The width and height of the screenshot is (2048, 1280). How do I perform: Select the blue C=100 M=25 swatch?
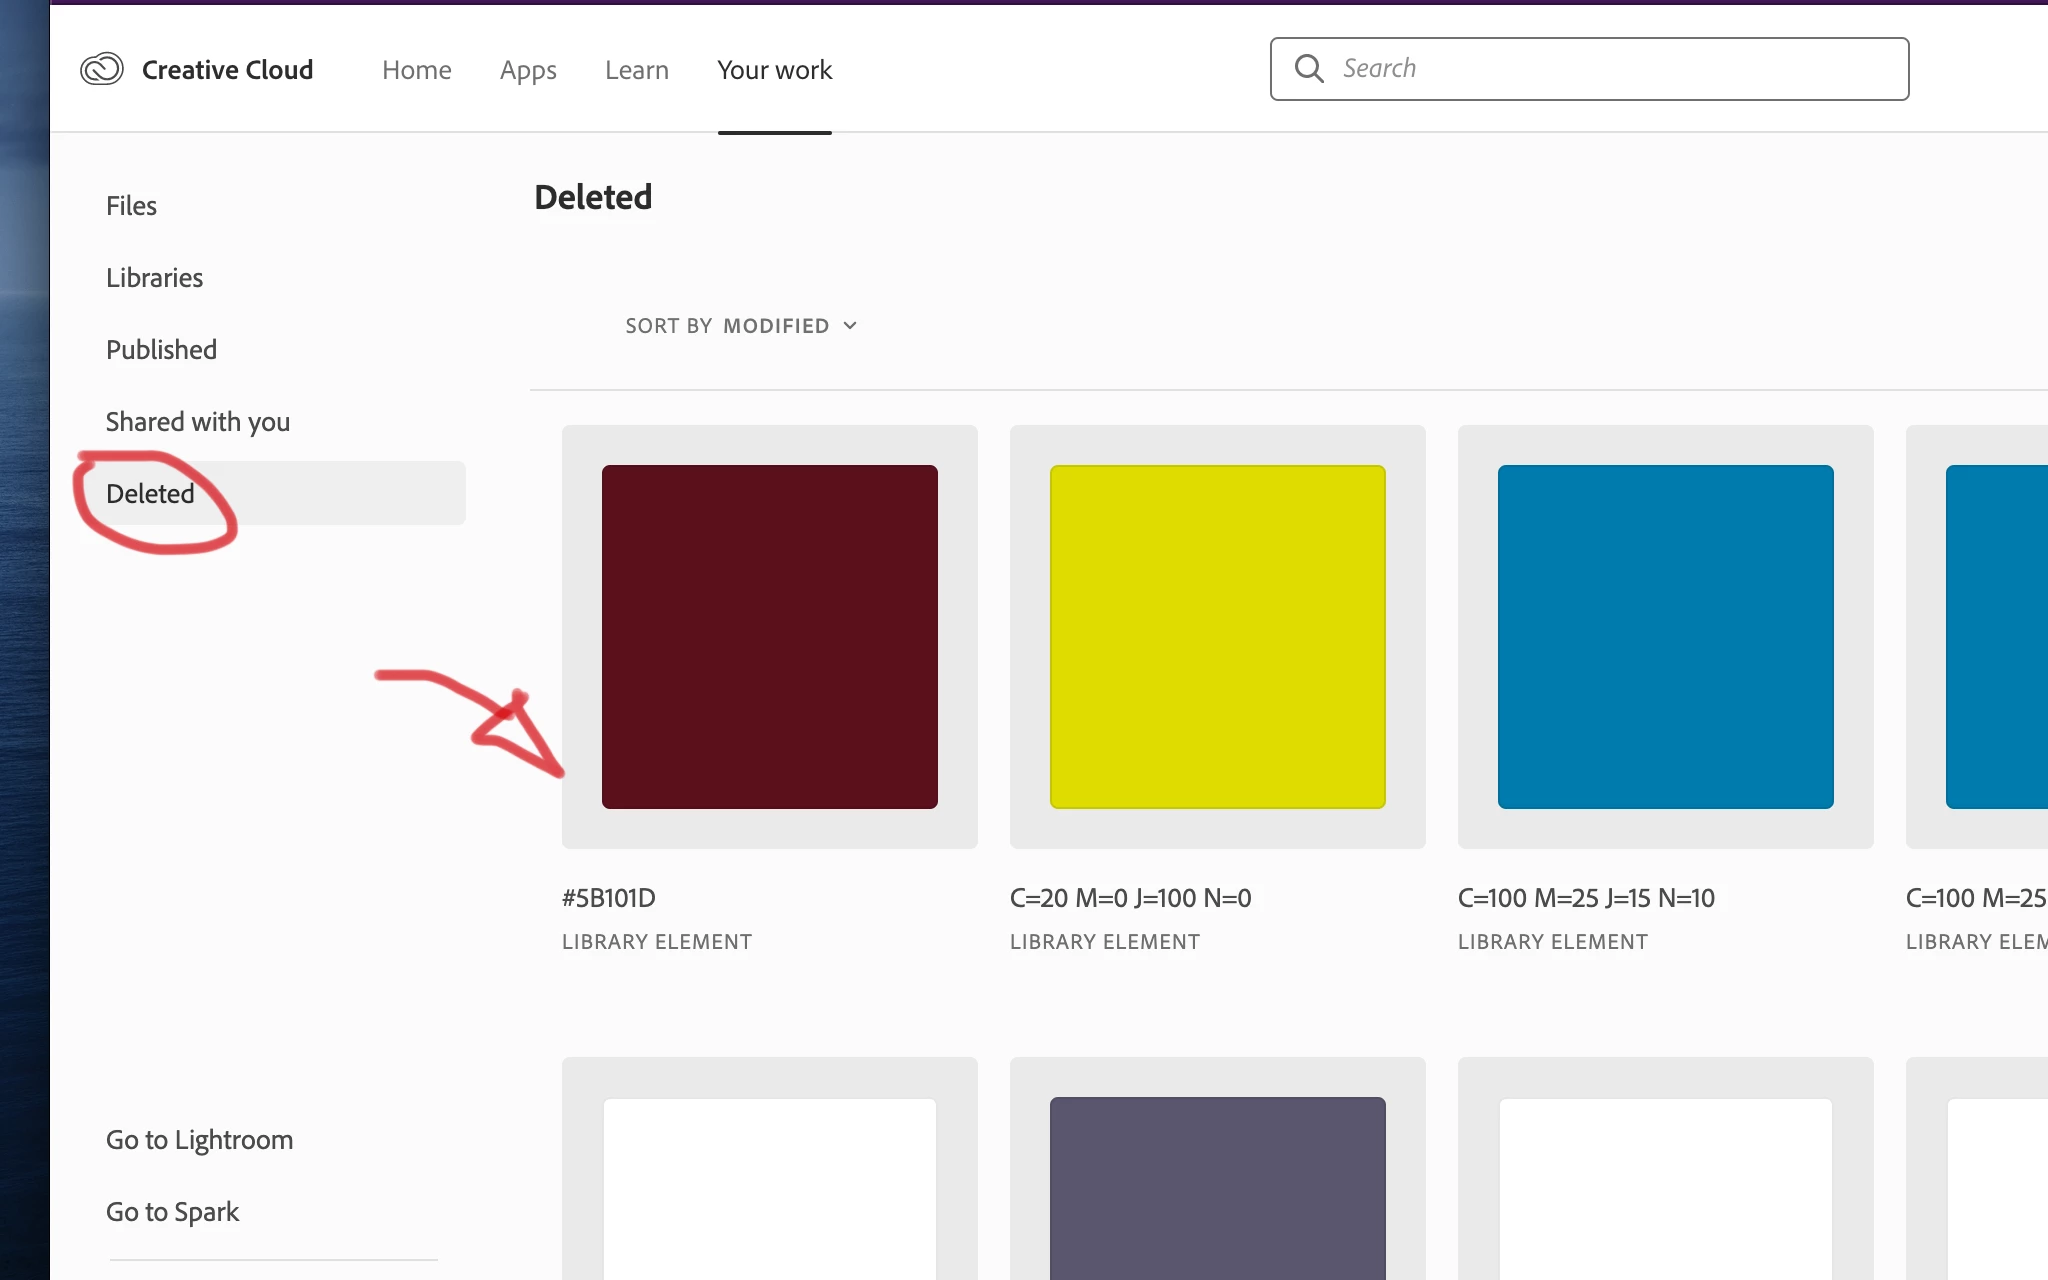click(x=1665, y=637)
